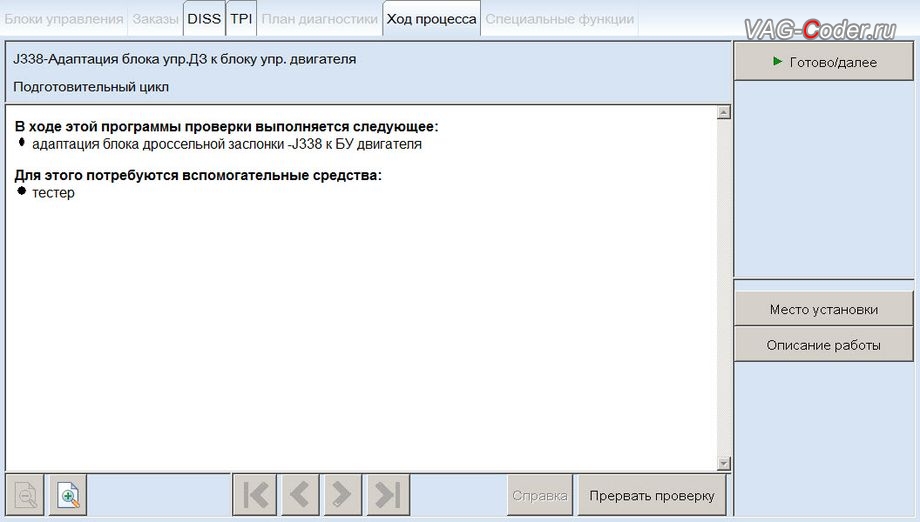Open the Заказы tab
Screen dimensions: 920x522
[x=155, y=19]
